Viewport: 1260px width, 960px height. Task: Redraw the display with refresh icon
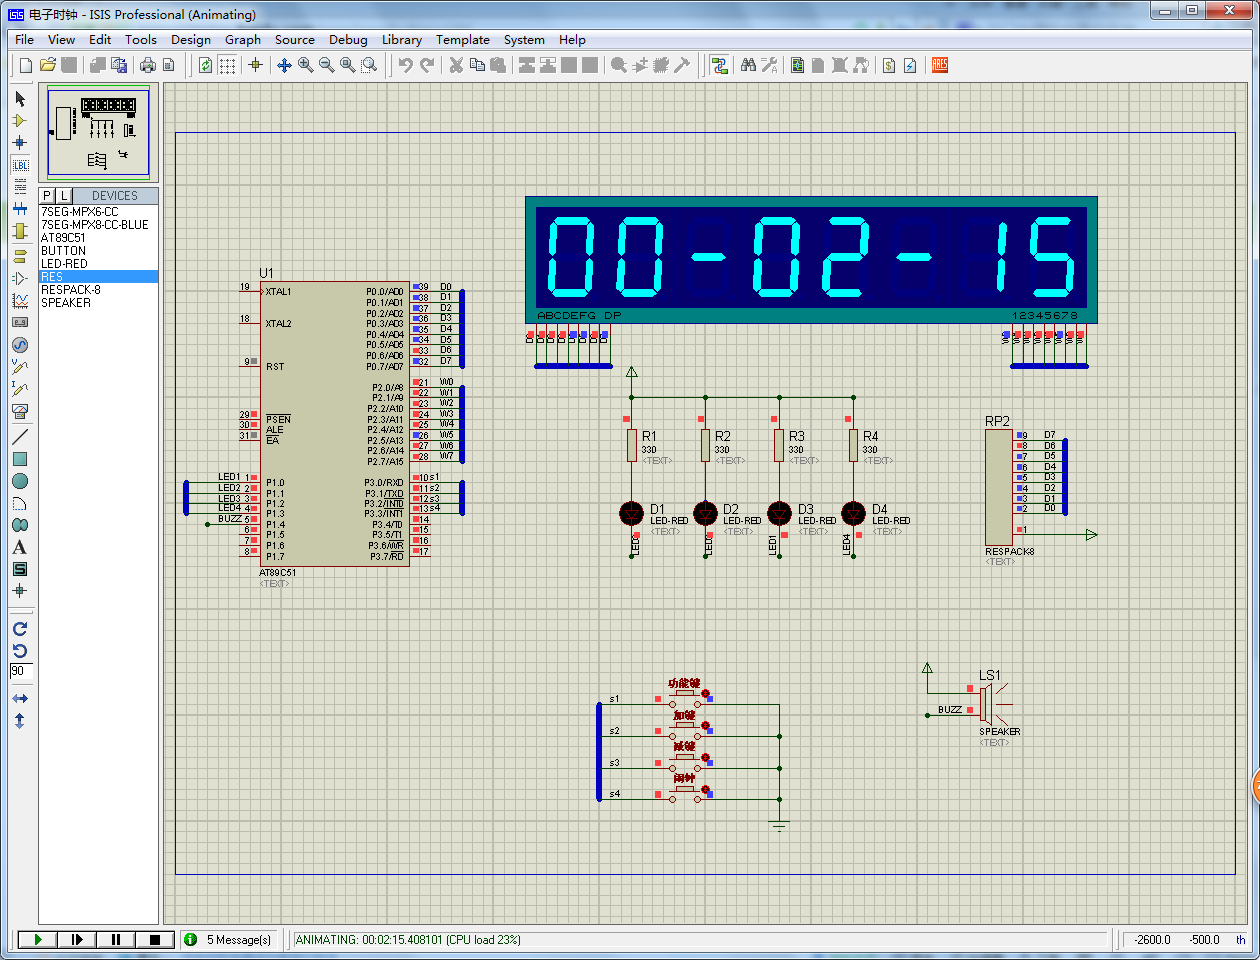(x=205, y=65)
